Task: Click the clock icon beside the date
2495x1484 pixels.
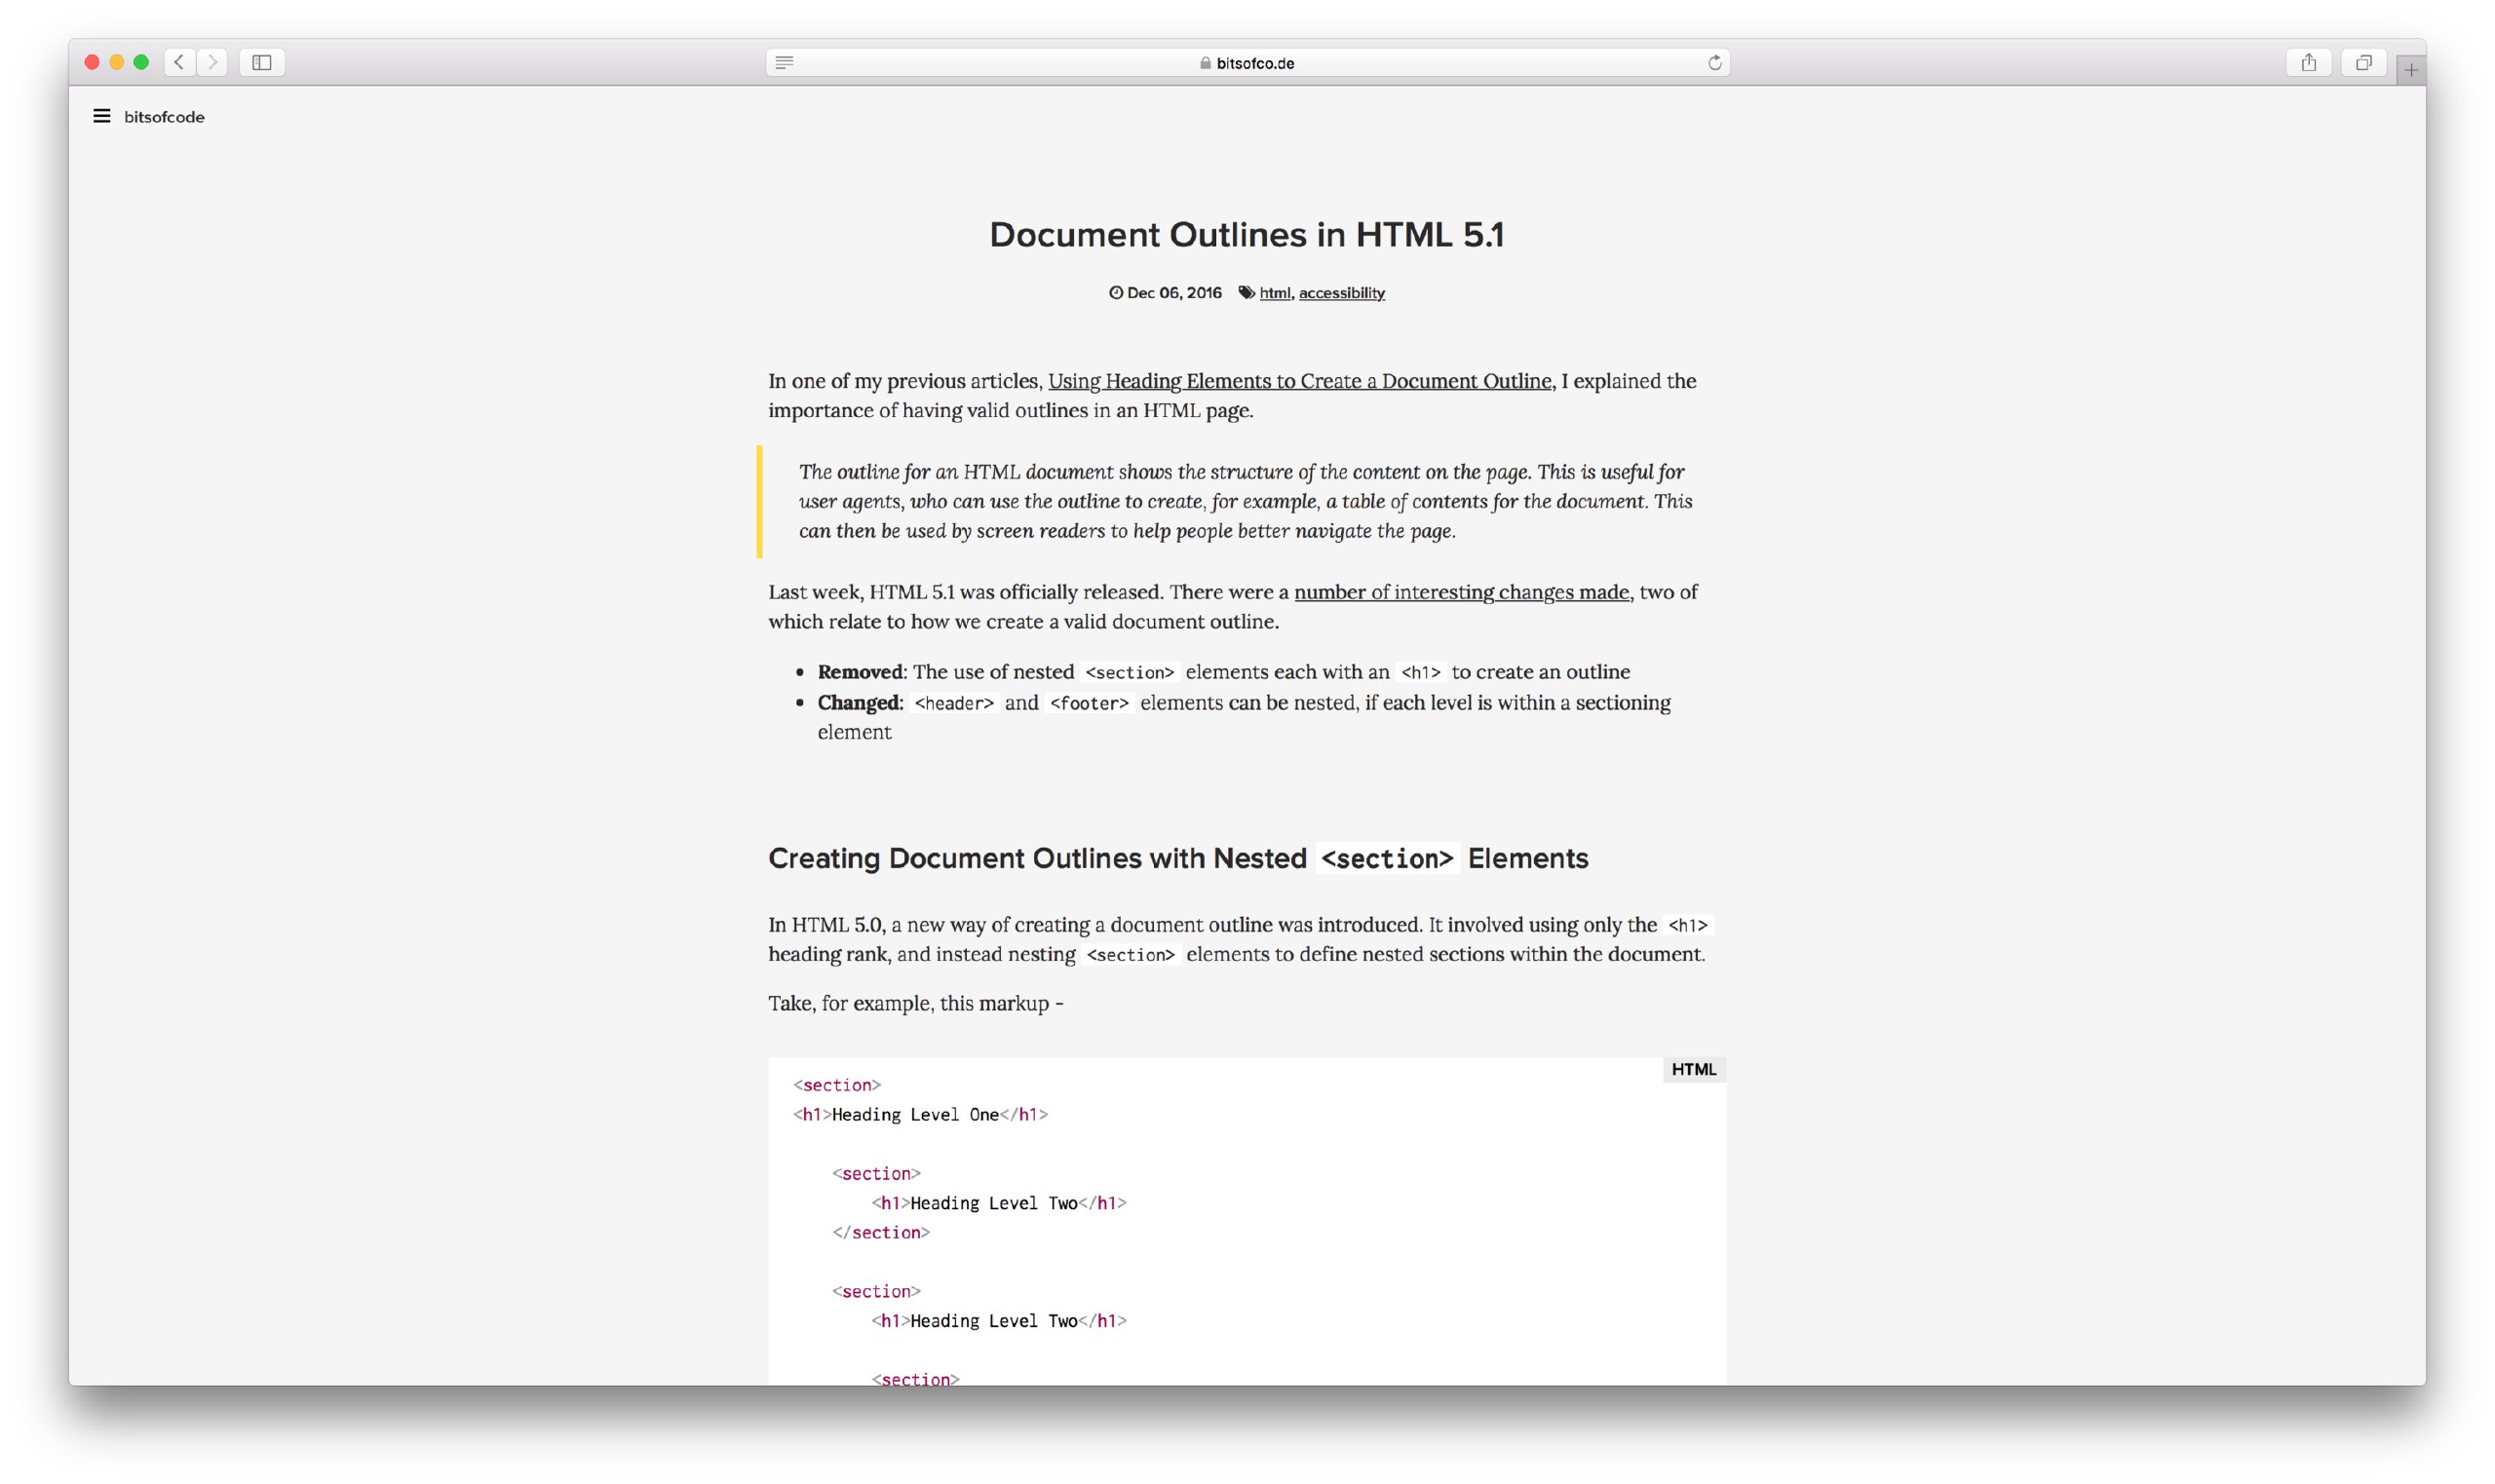Action: click(1116, 293)
